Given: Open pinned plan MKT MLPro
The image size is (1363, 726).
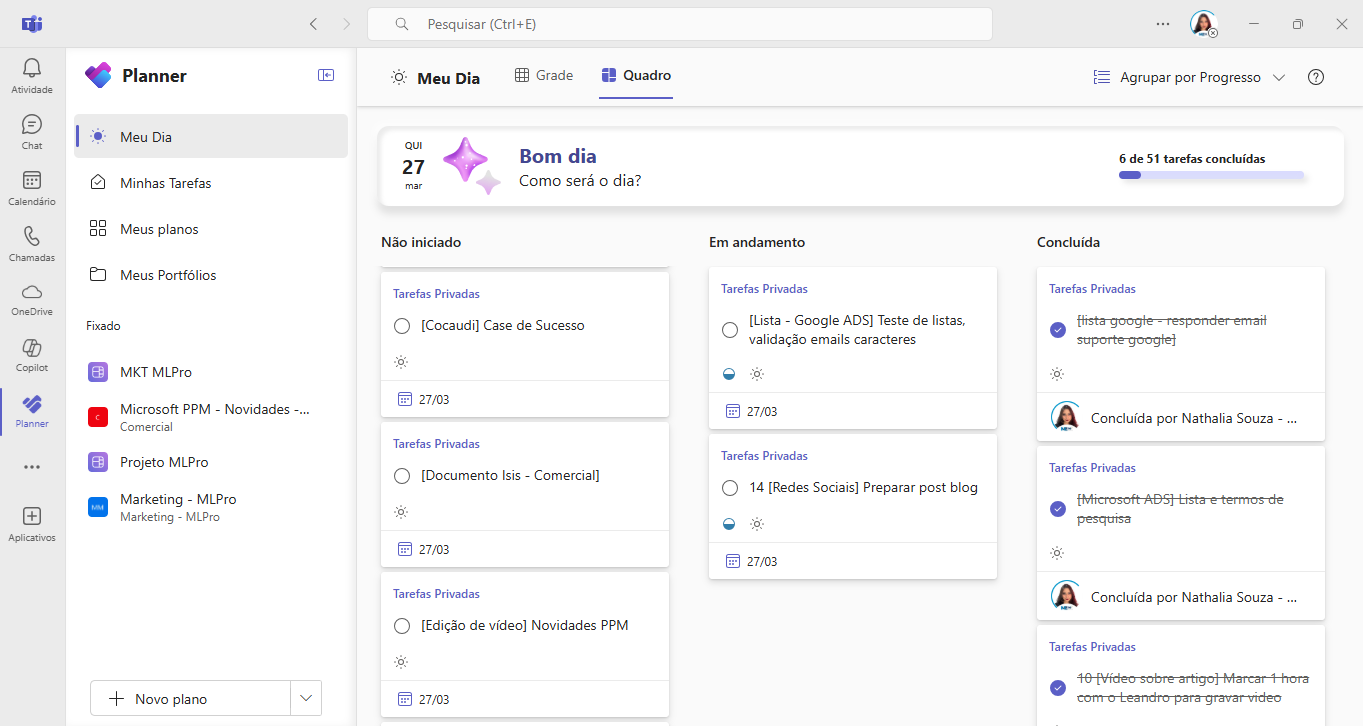Looking at the screenshot, I should 211,372.
